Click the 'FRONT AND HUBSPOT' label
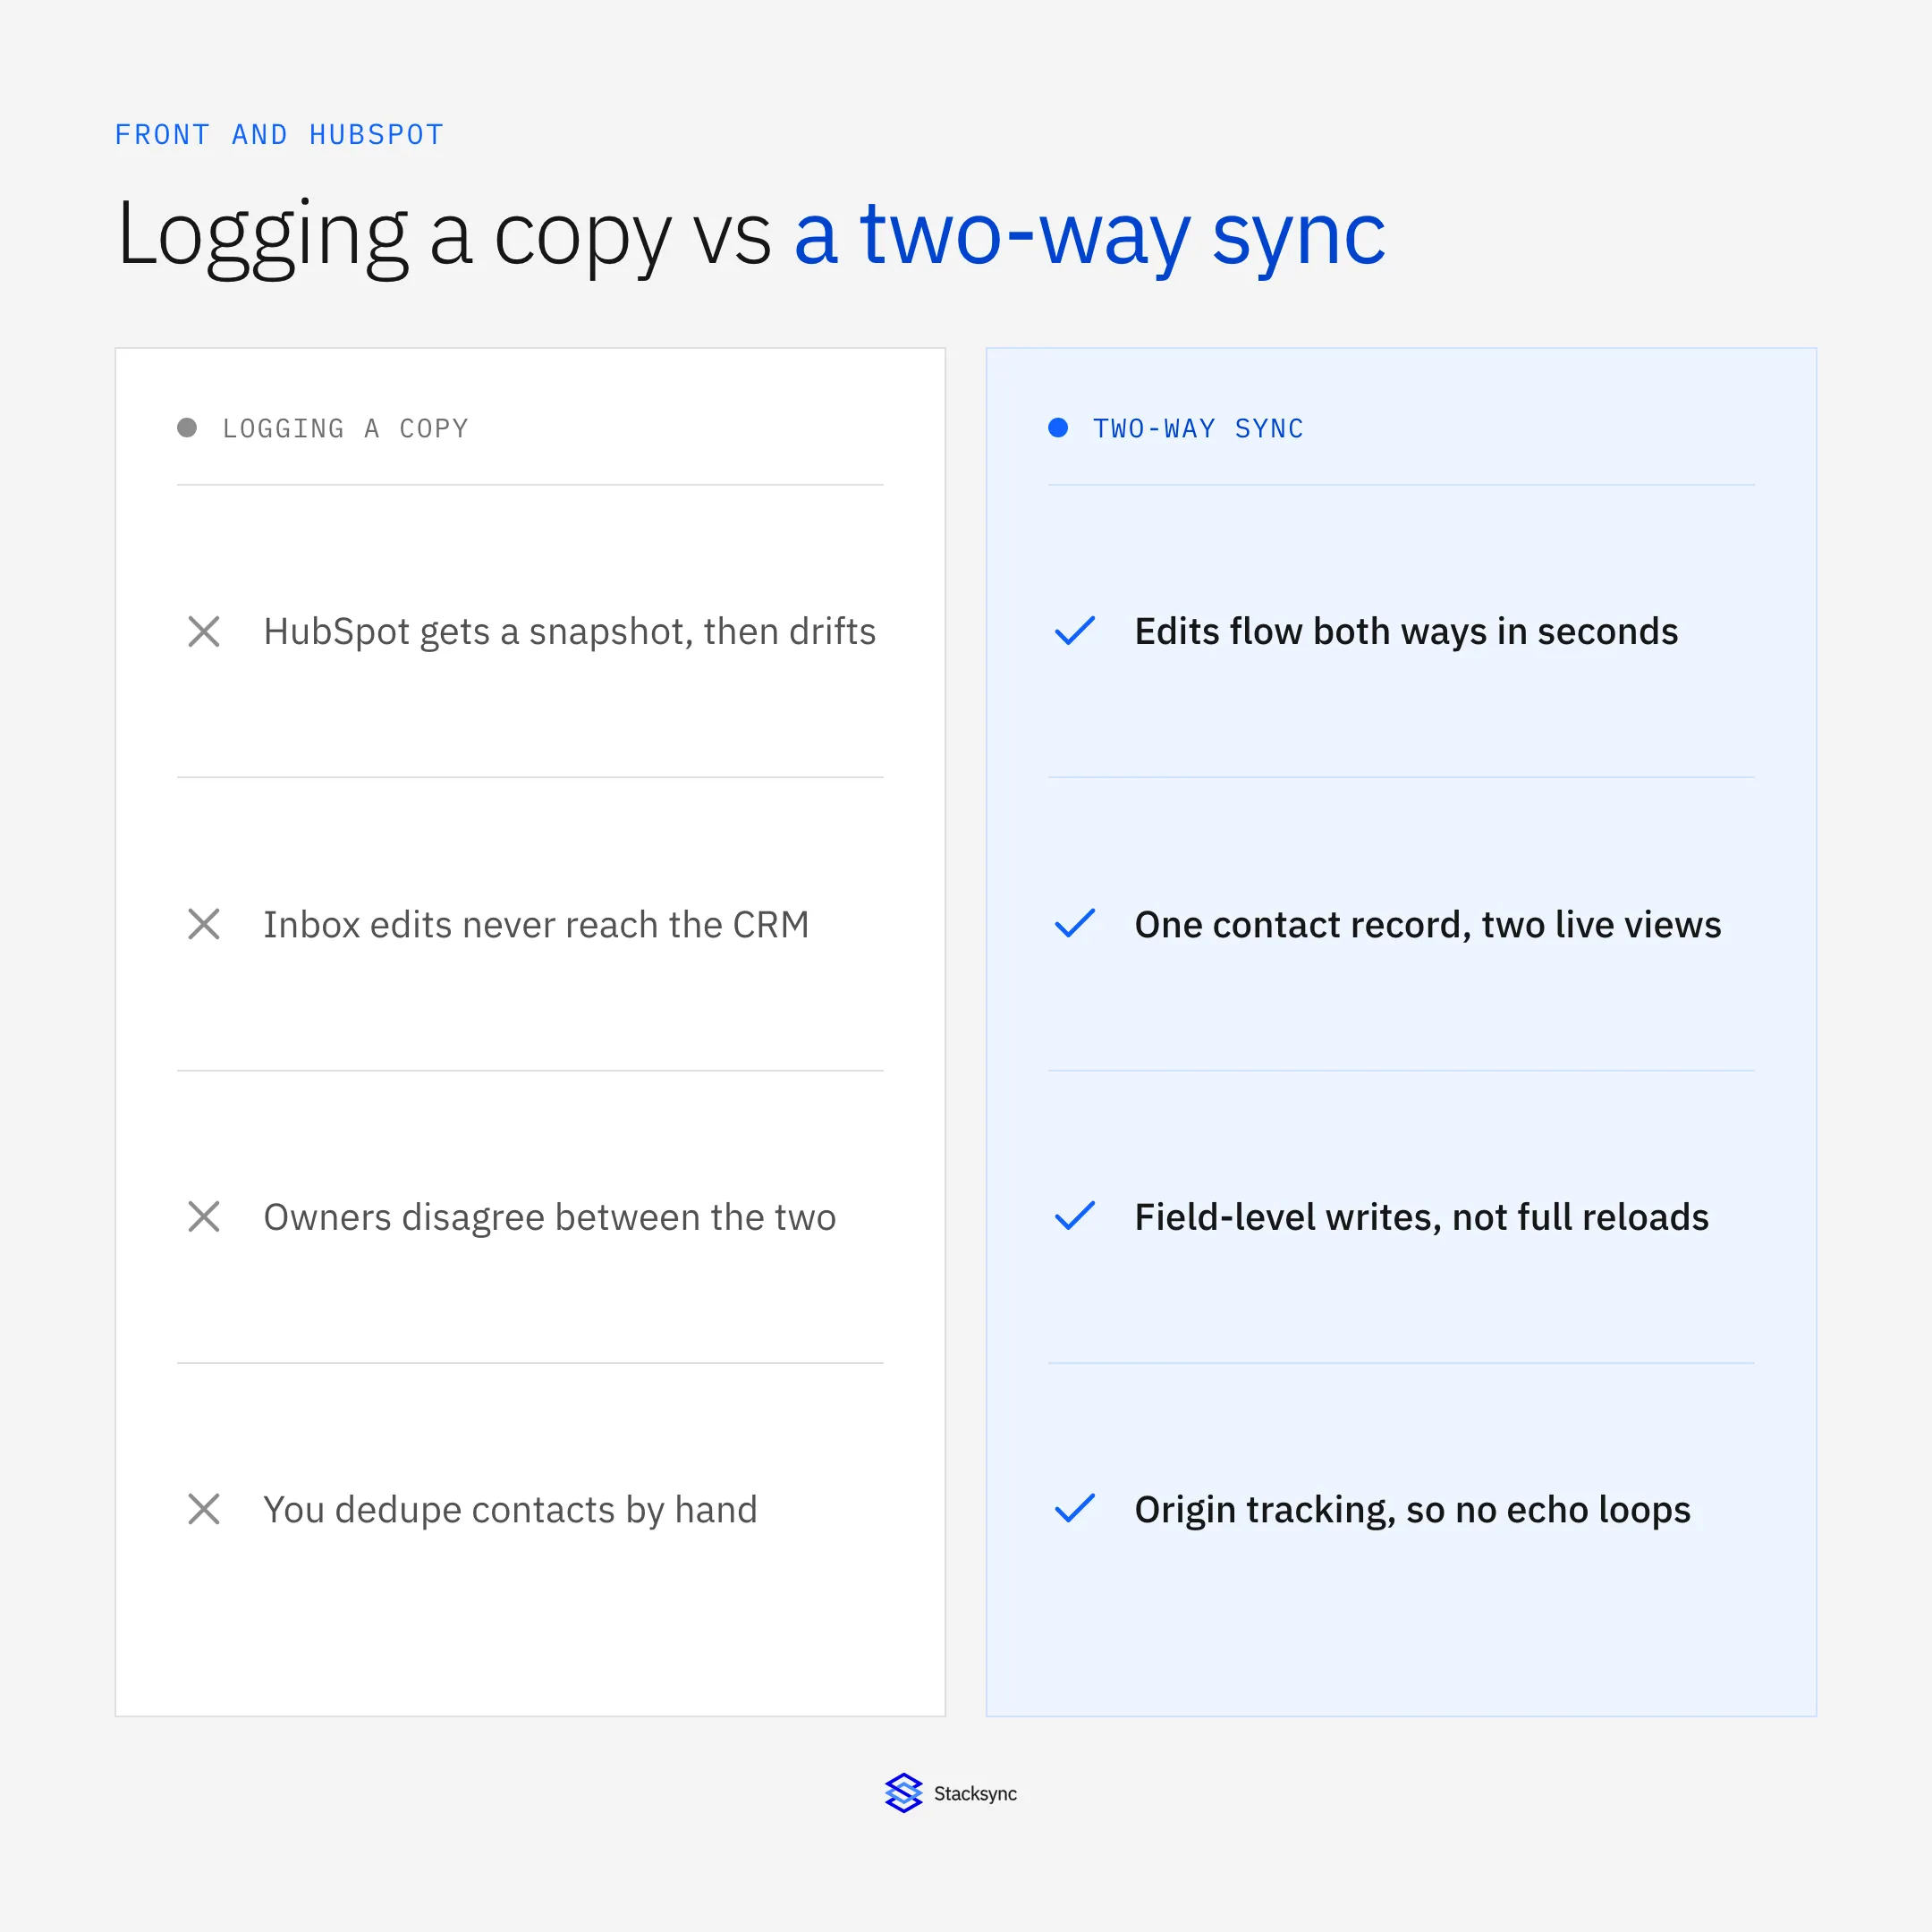Screen dimensions: 1932x1932 point(279,134)
